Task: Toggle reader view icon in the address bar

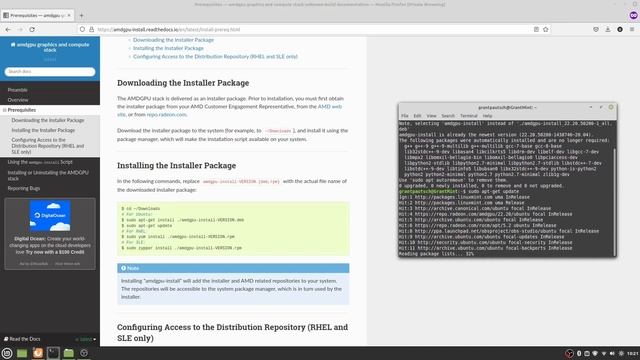Action: [536, 29]
